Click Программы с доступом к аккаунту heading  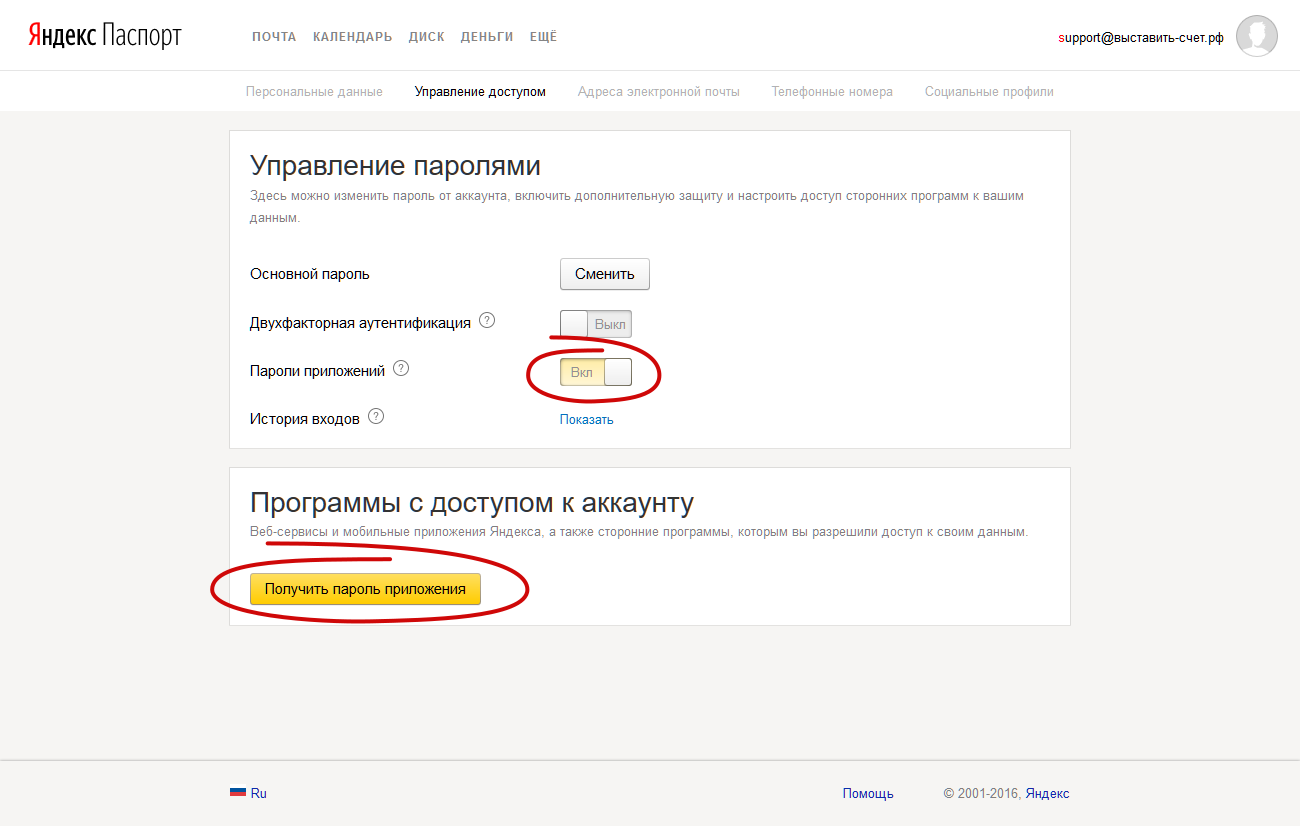click(472, 502)
